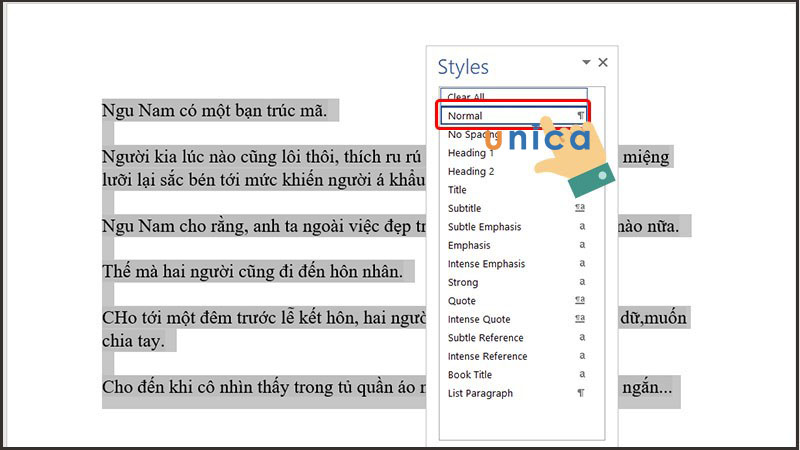Click the linked style icon beside Quote
This screenshot has height=450, width=800.
(580, 300)
